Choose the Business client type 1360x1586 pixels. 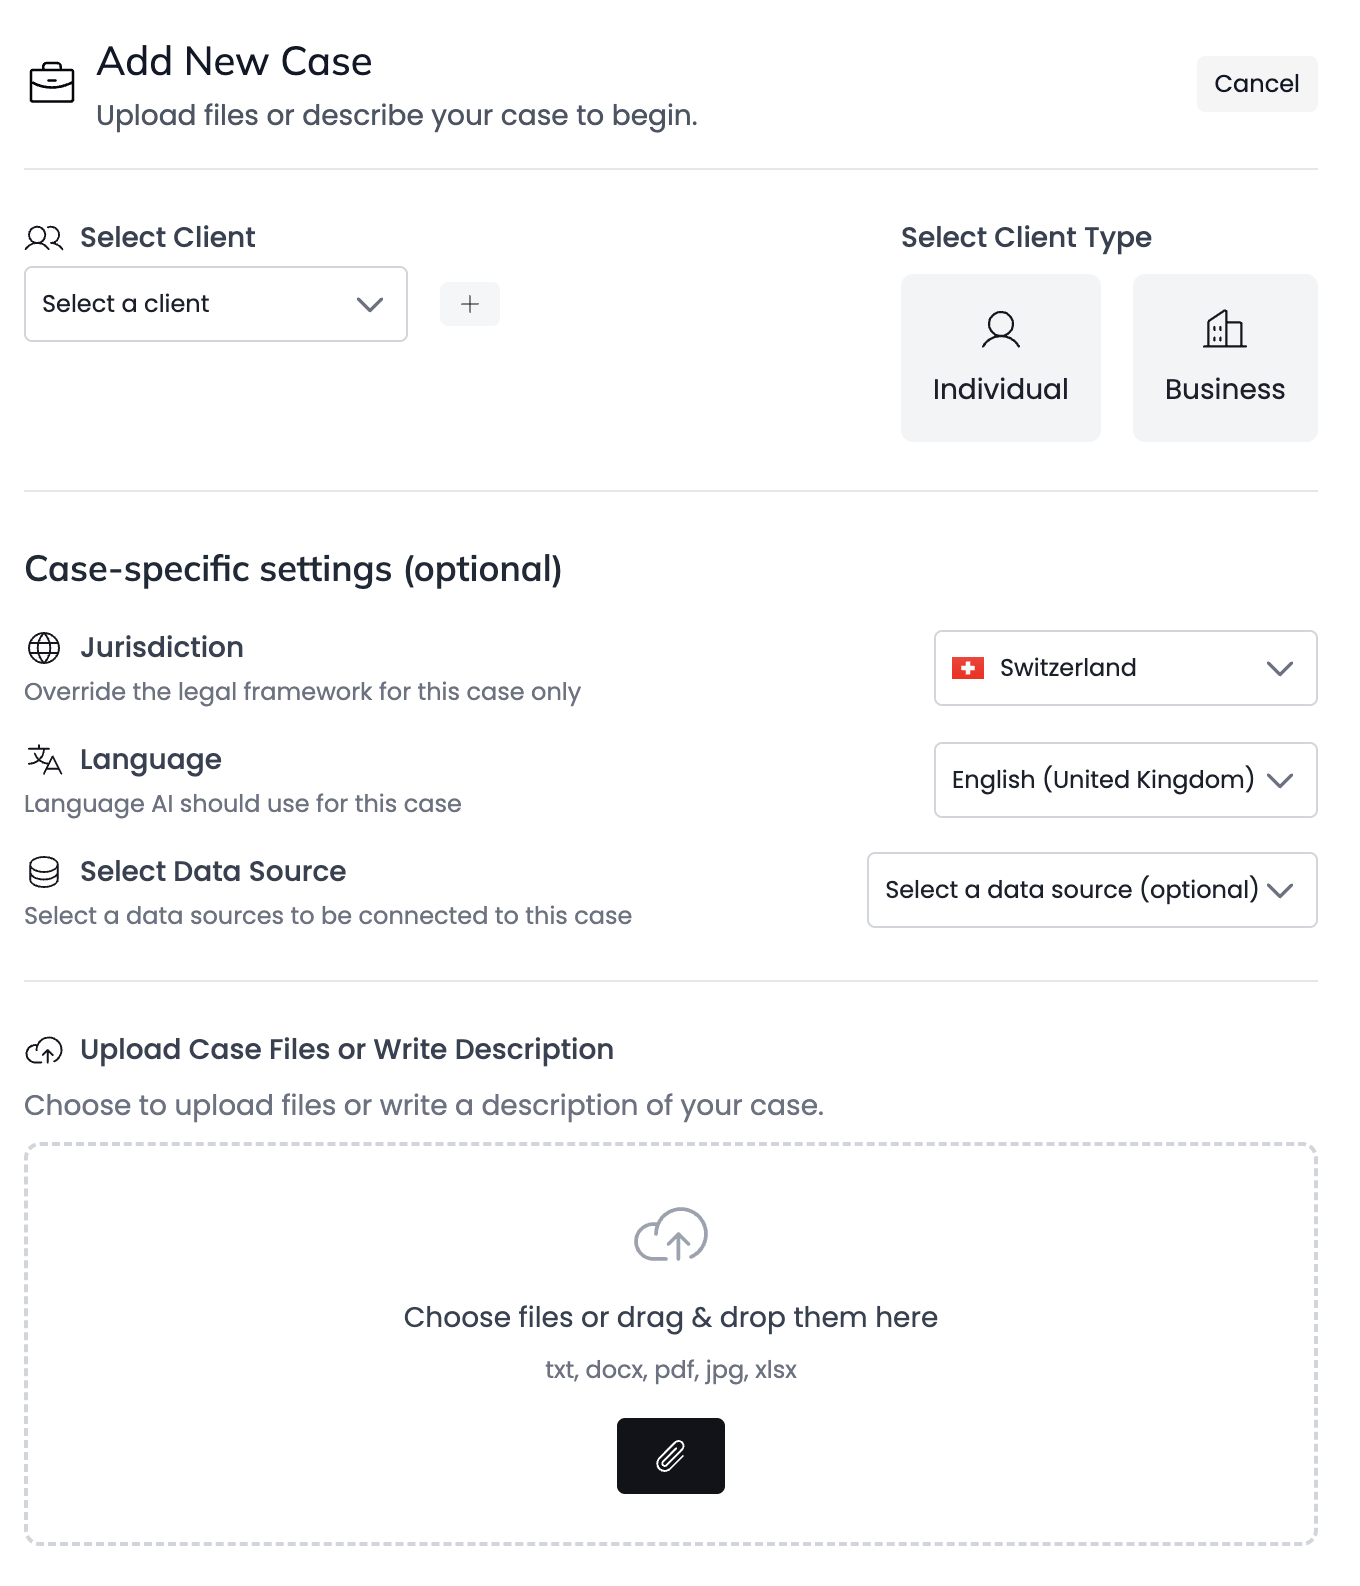1225,358
